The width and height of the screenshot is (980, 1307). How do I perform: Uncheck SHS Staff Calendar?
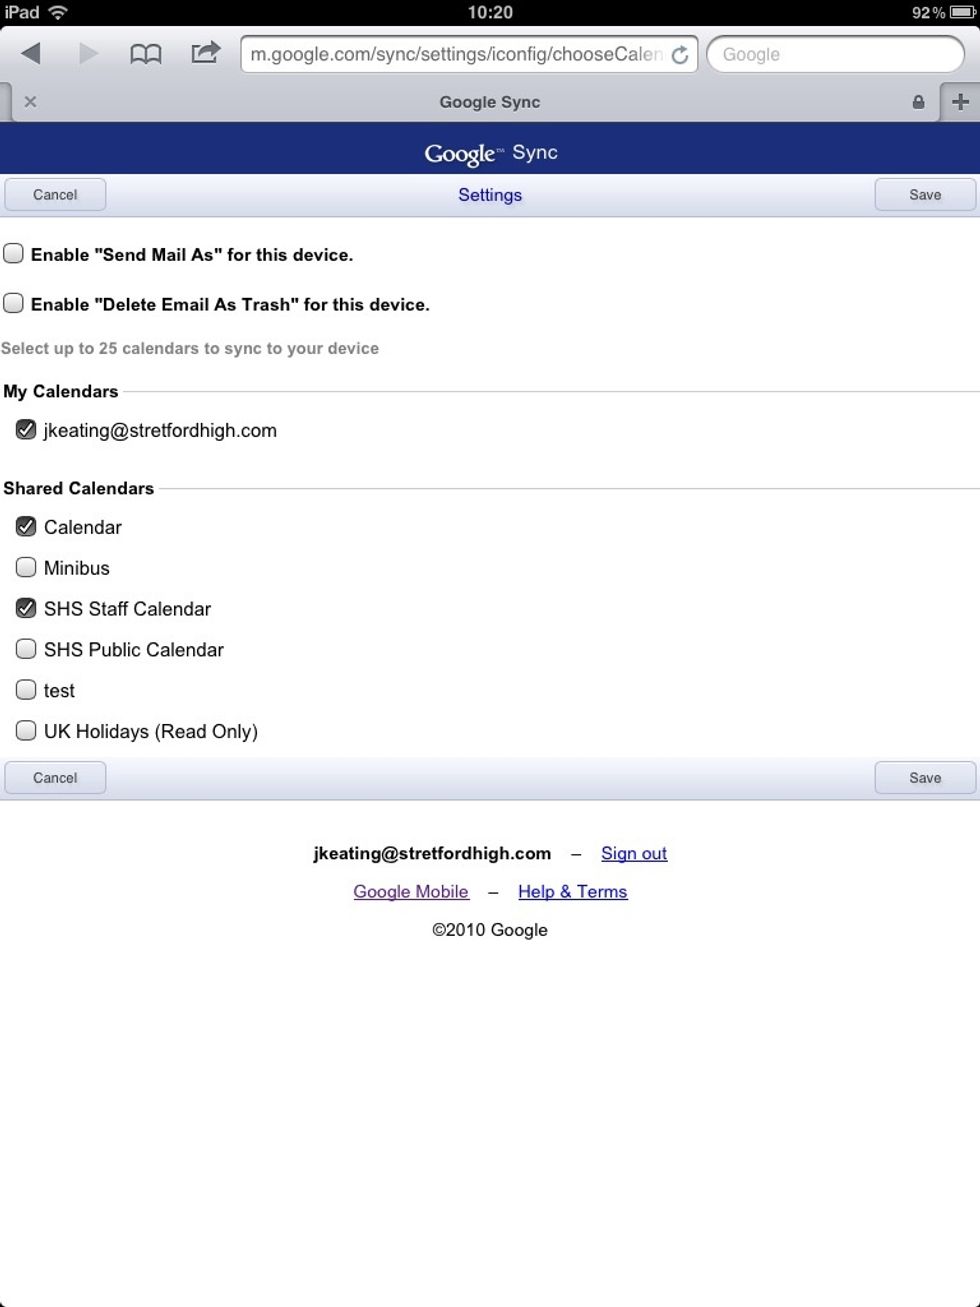[x=26, y=608]
